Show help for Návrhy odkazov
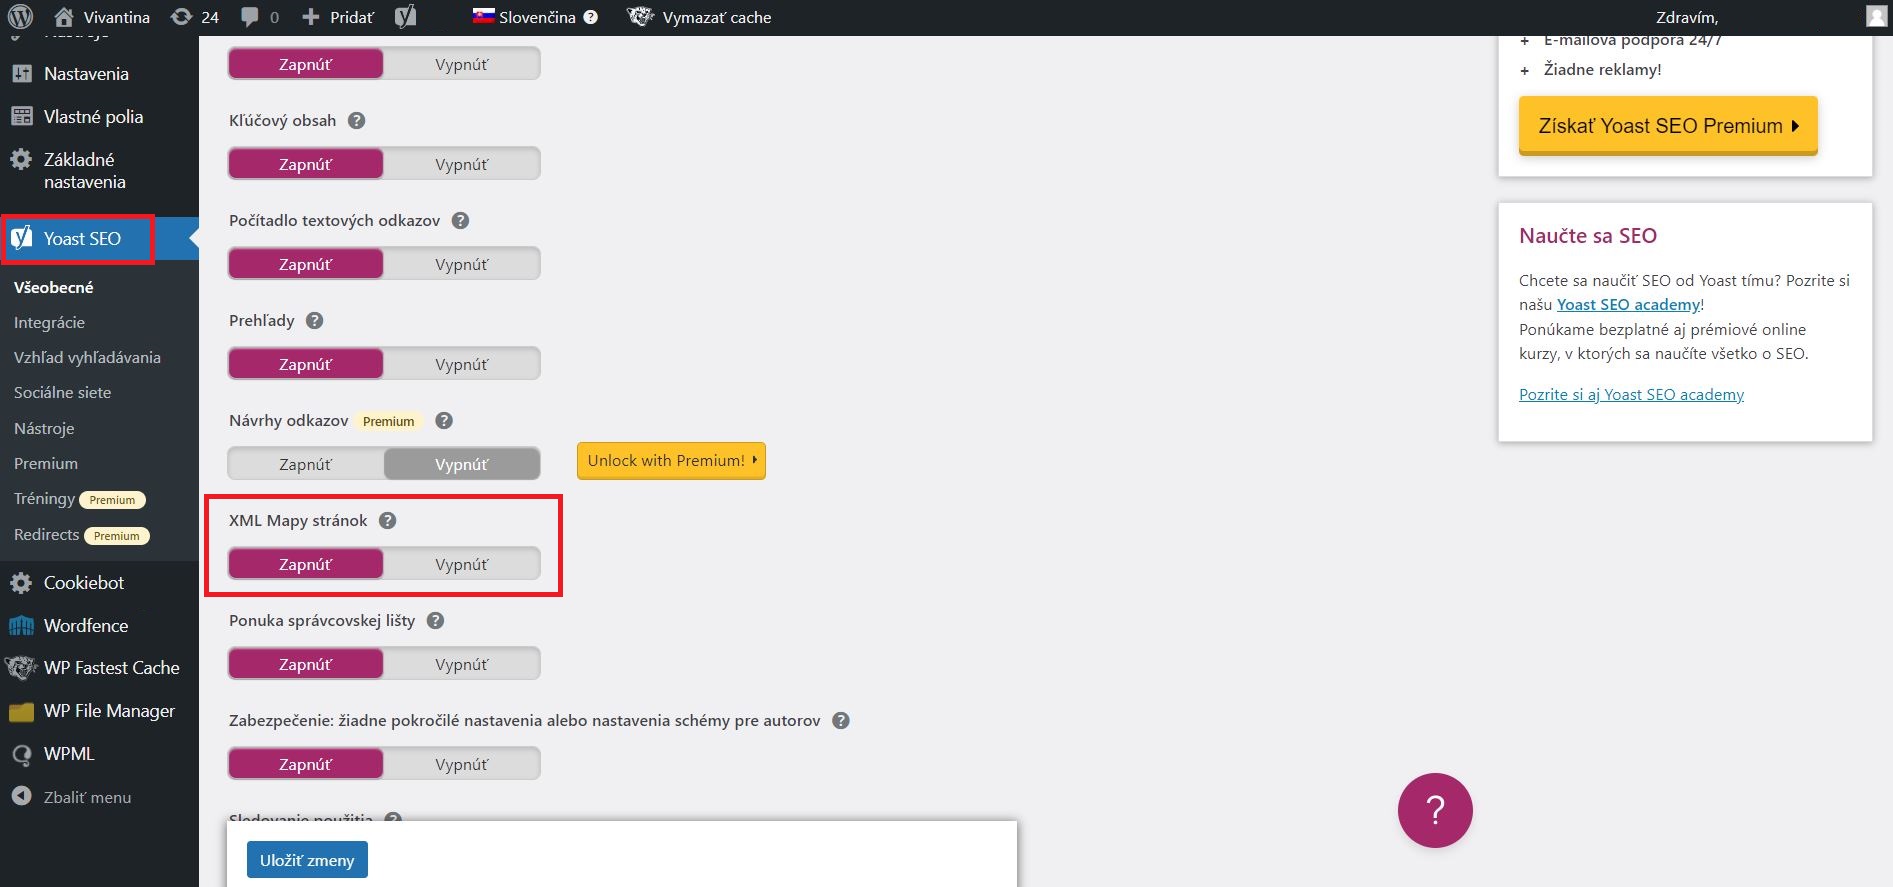Screen dimensions: 1893x887 [x=444, y=421]
